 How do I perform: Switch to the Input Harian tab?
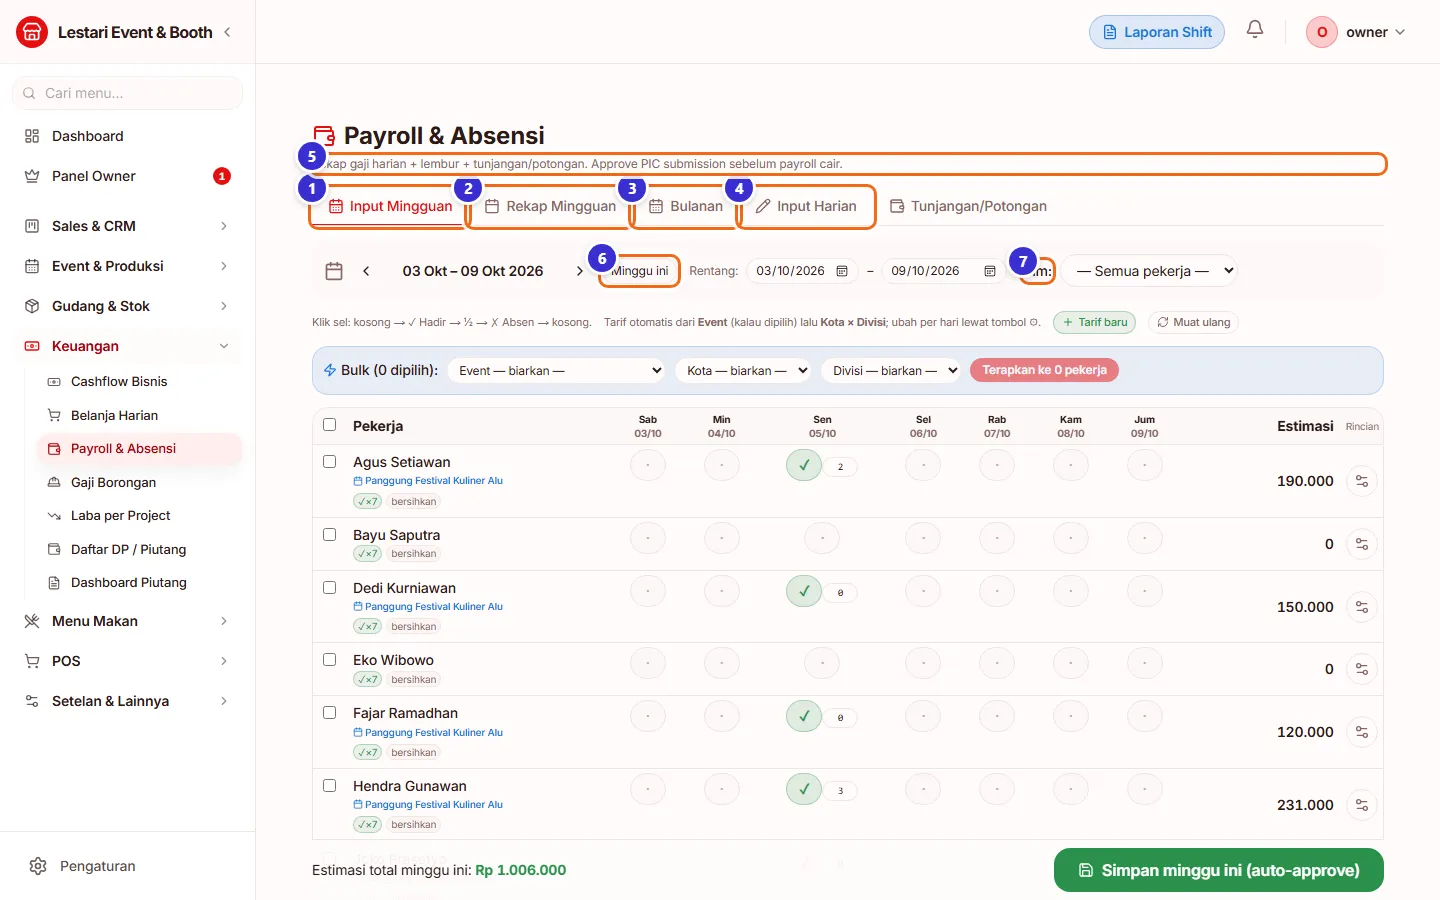(x=806, y=206)
